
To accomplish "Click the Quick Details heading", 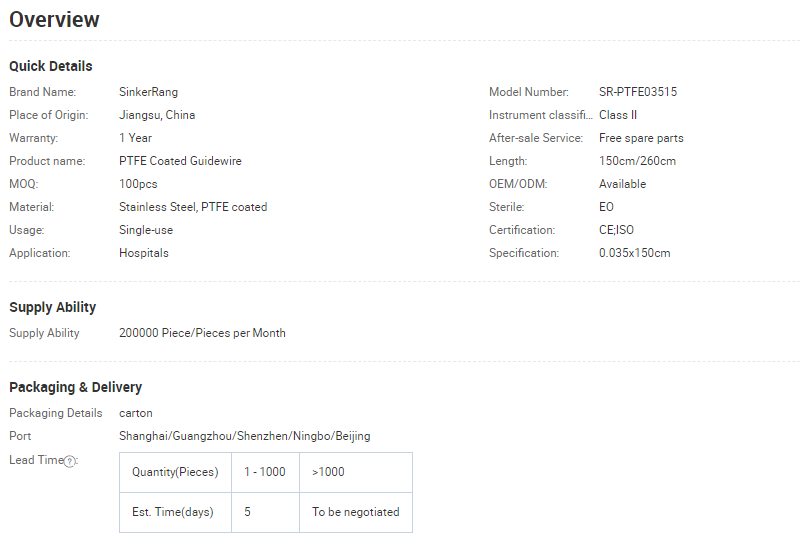I will click(51, 66).
